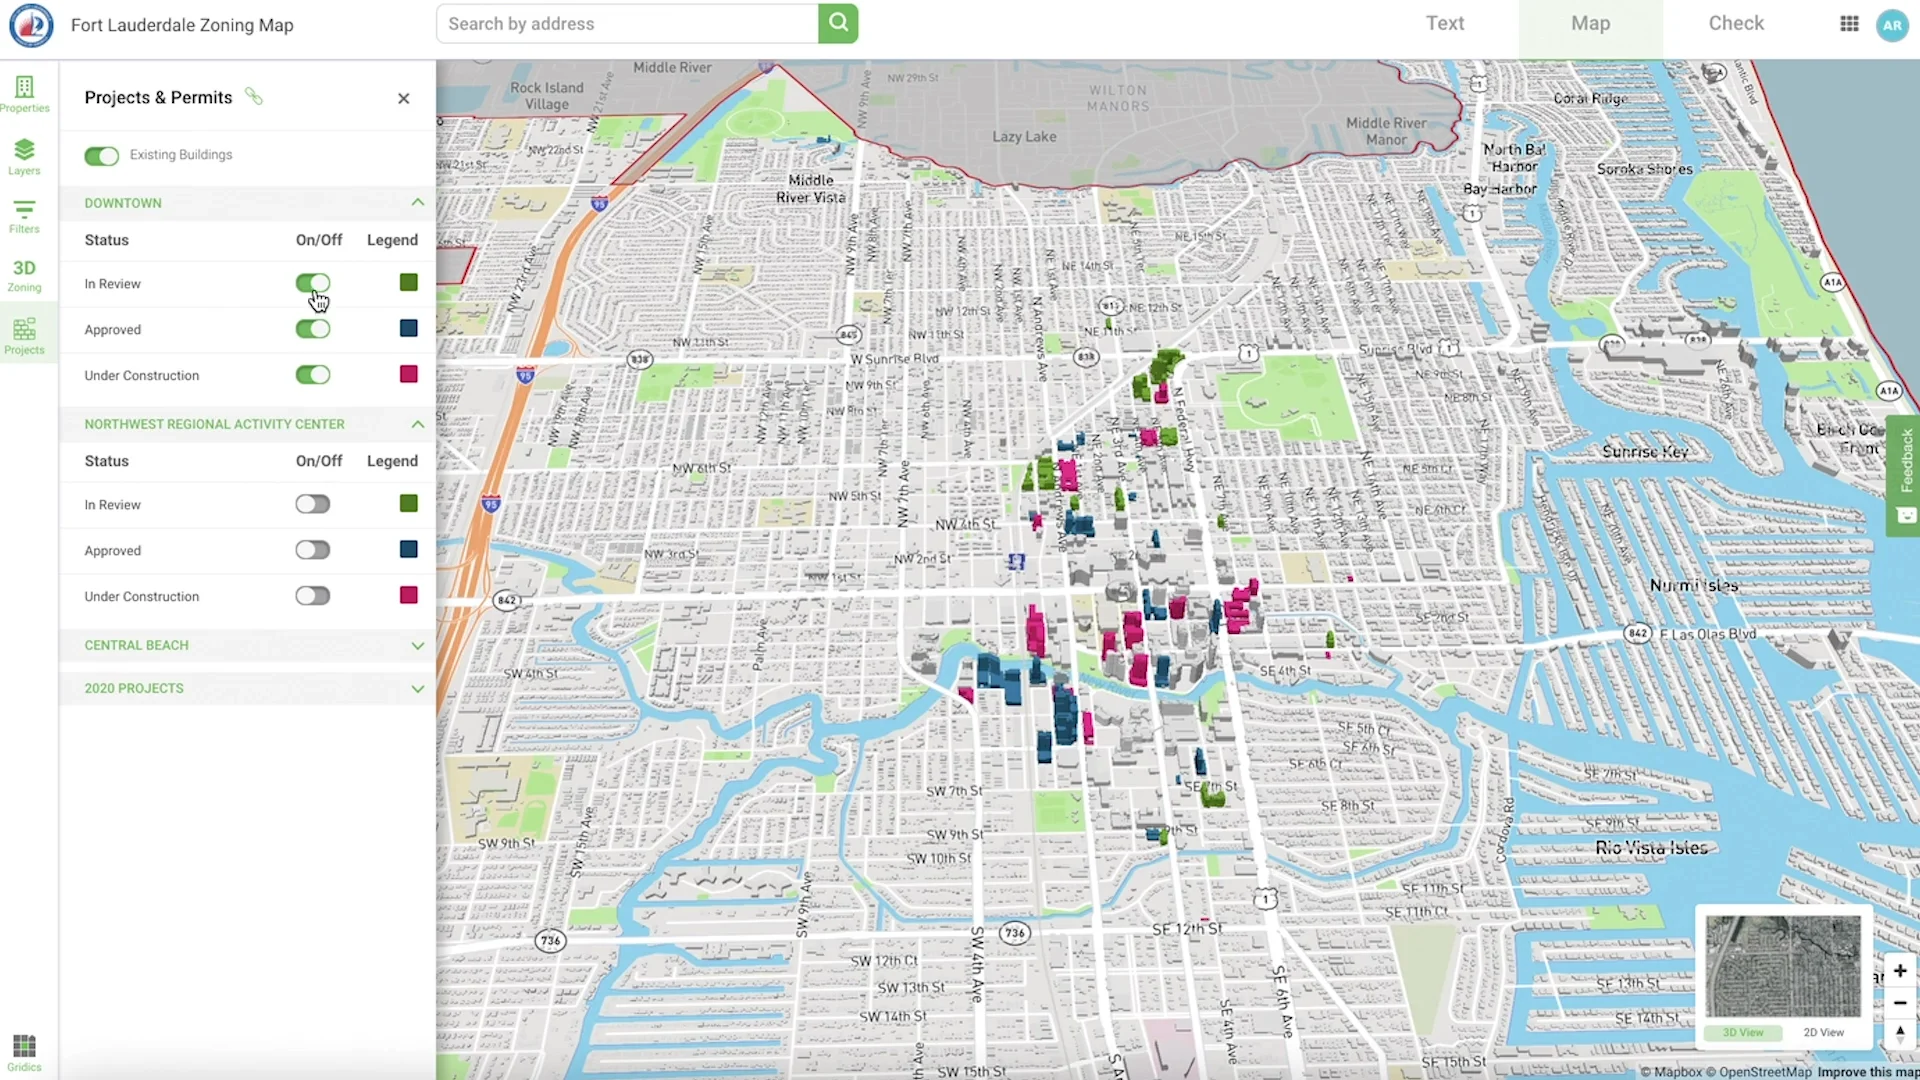Image resolution: width=1920 pixels, height=1080 pixels.
Task: Switch to the Text tab
Action: pyautogui.click(x=1444, y=24)
